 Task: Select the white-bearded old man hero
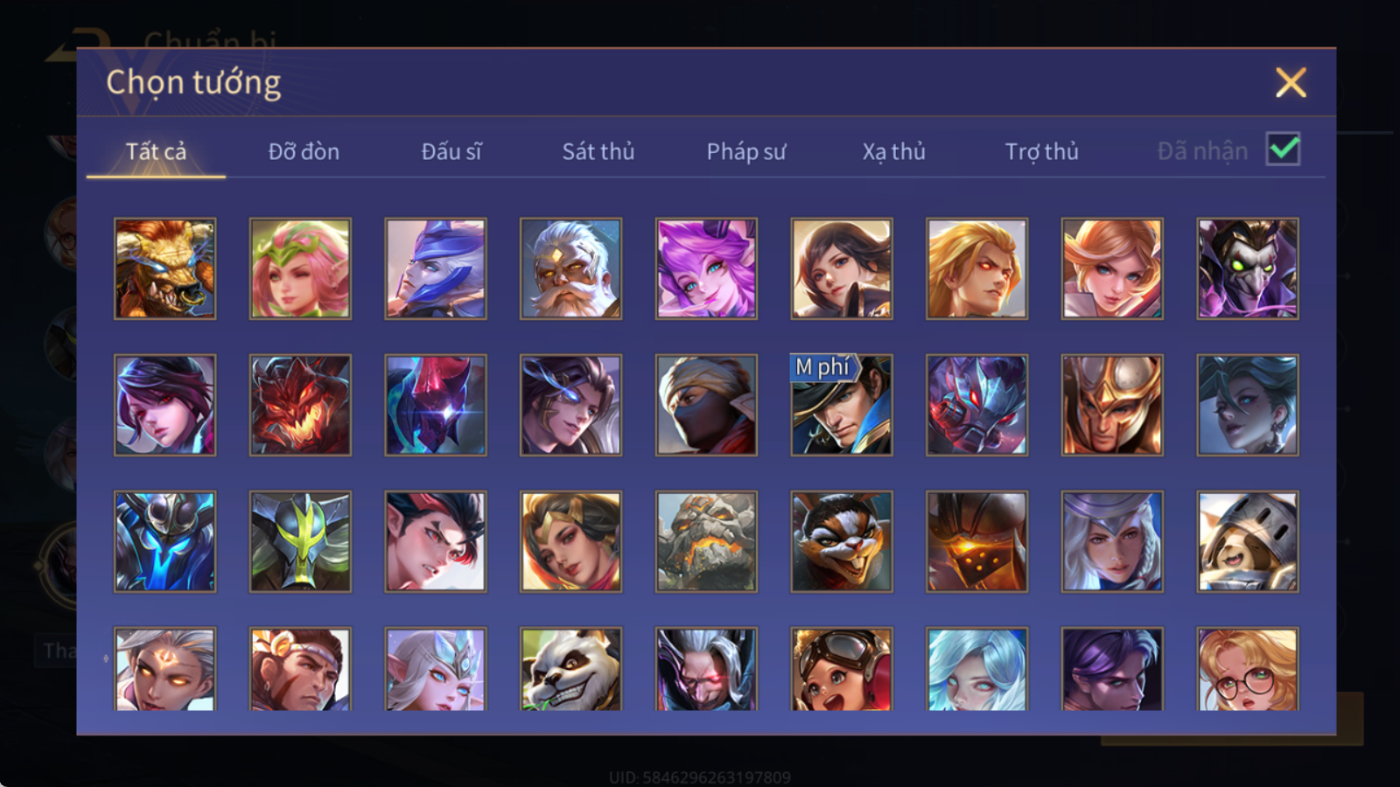(571, 269)
